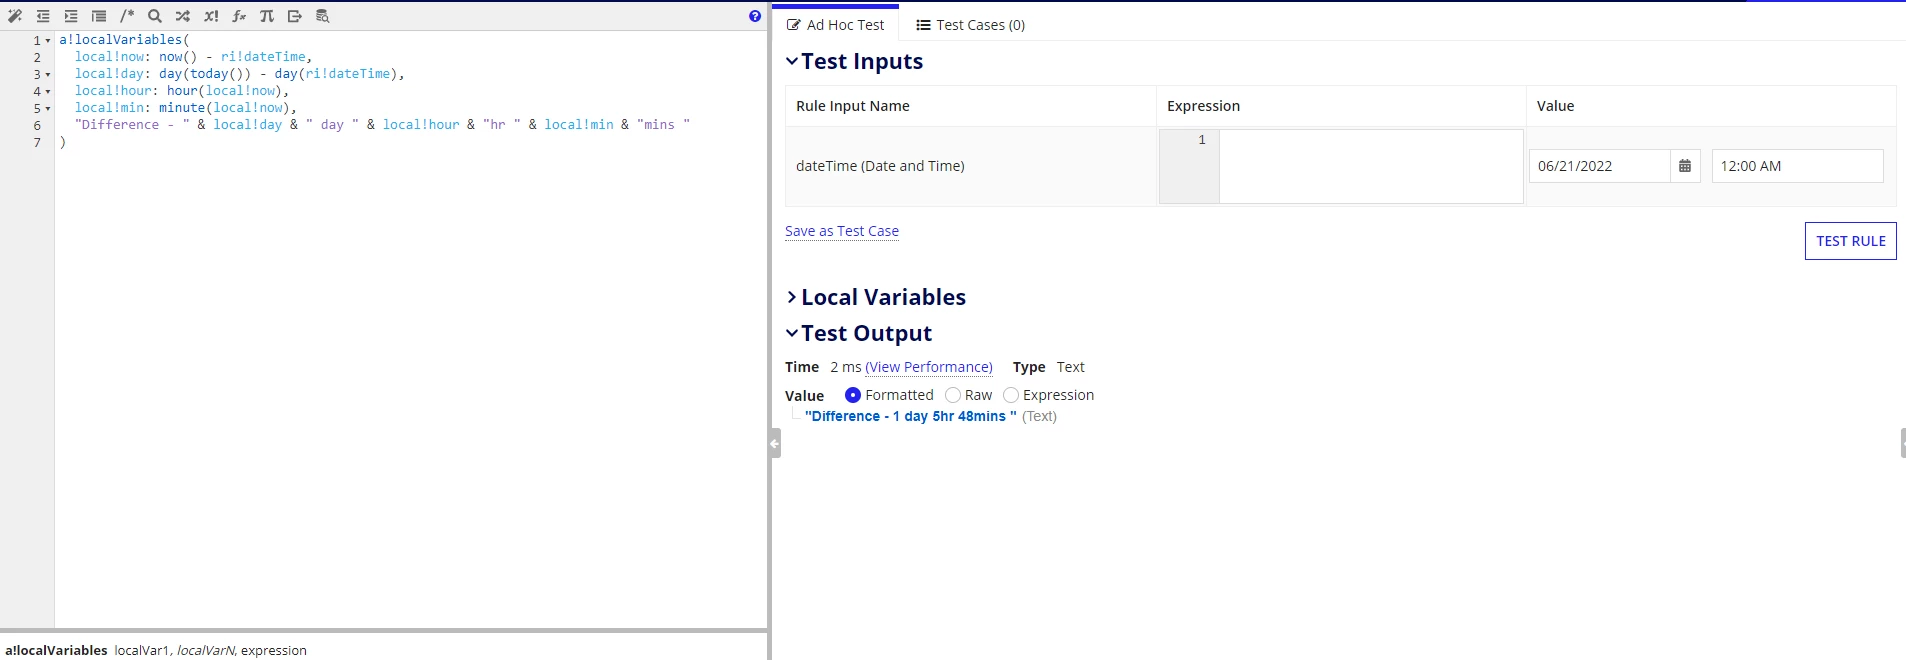Image resolution: width=1906 pixels, height=660 pixels.
Task: Click the TEST RULE button
Action: coord(1850,241)
